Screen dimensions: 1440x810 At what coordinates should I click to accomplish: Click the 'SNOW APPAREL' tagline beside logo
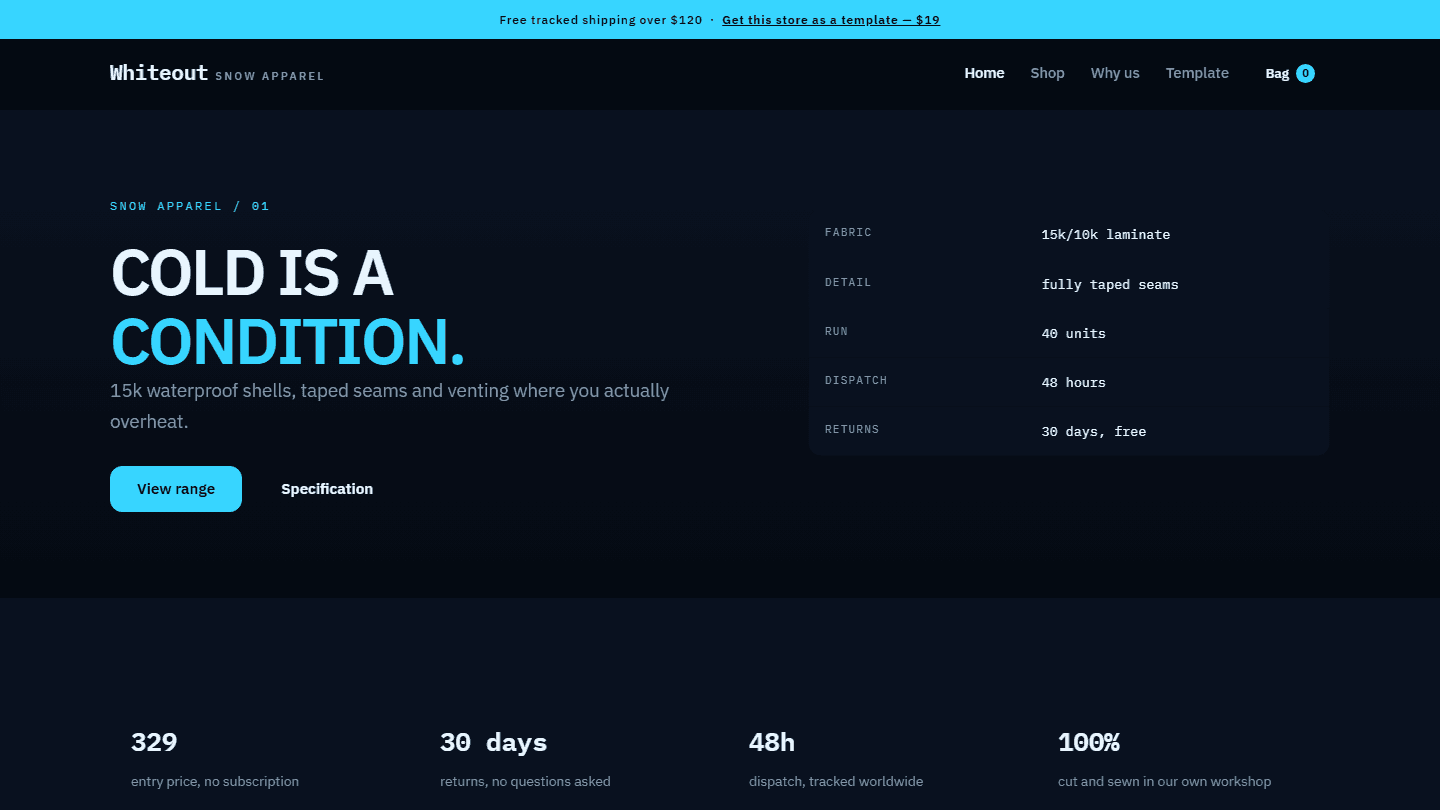tap(270, 76)
